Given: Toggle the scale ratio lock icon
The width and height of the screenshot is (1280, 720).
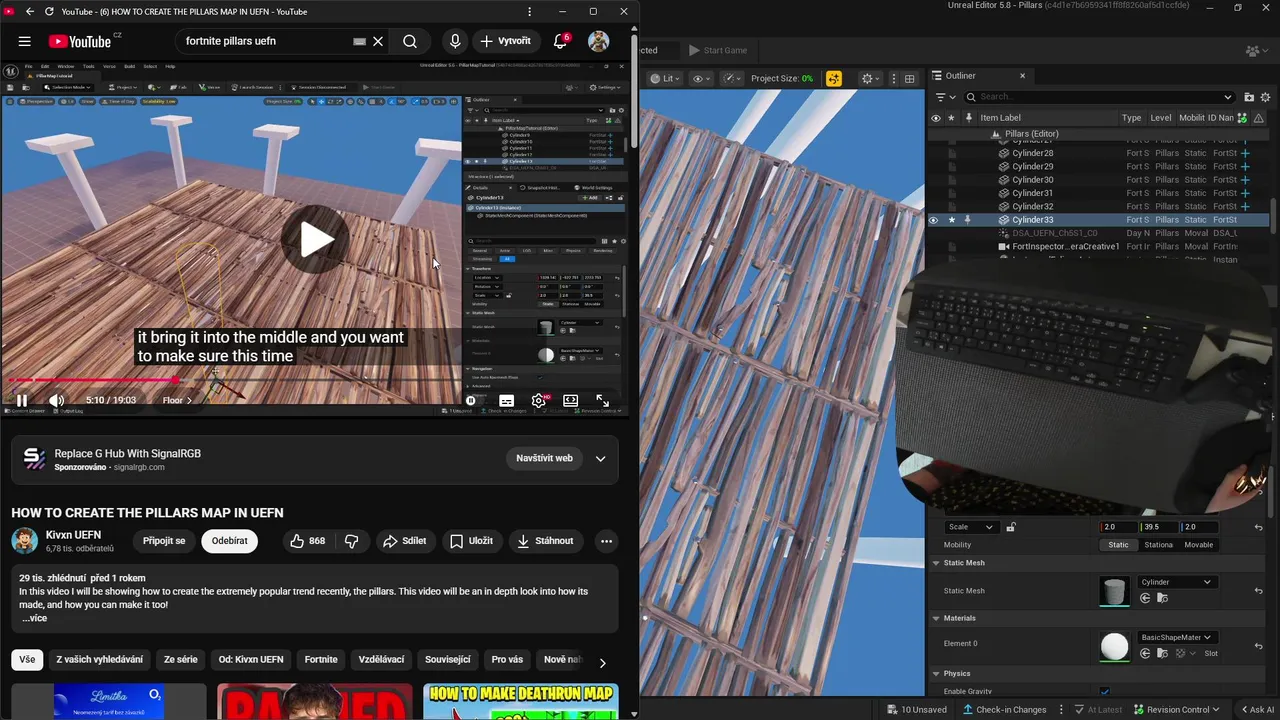Looking at the screenshot, I should (x=1011, y=527).
